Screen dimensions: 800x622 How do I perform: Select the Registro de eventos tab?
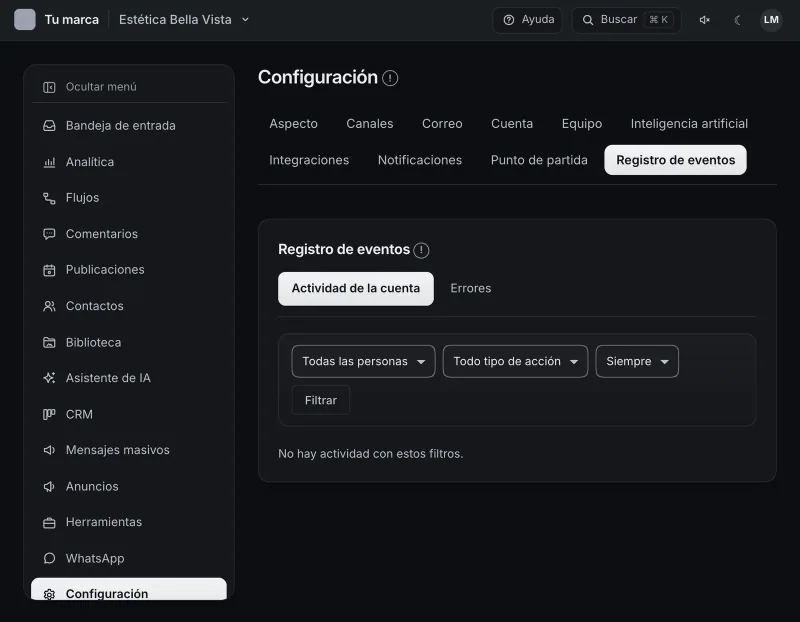676,160
